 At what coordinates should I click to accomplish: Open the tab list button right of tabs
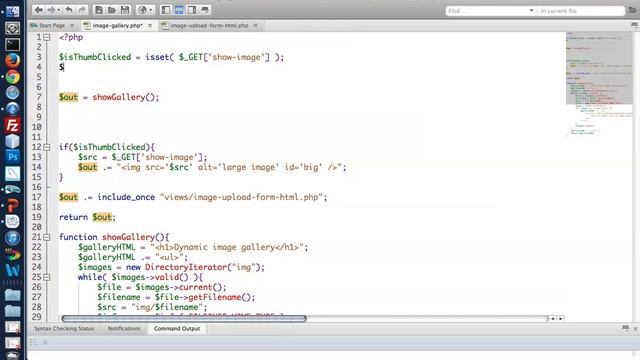click(x=634, y=25)
